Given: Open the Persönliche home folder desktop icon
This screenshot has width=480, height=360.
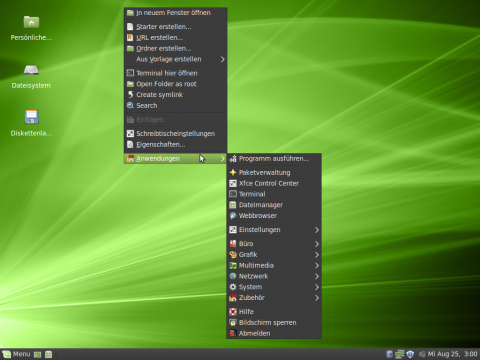Looking at the screenshot, I should (31, 28).
